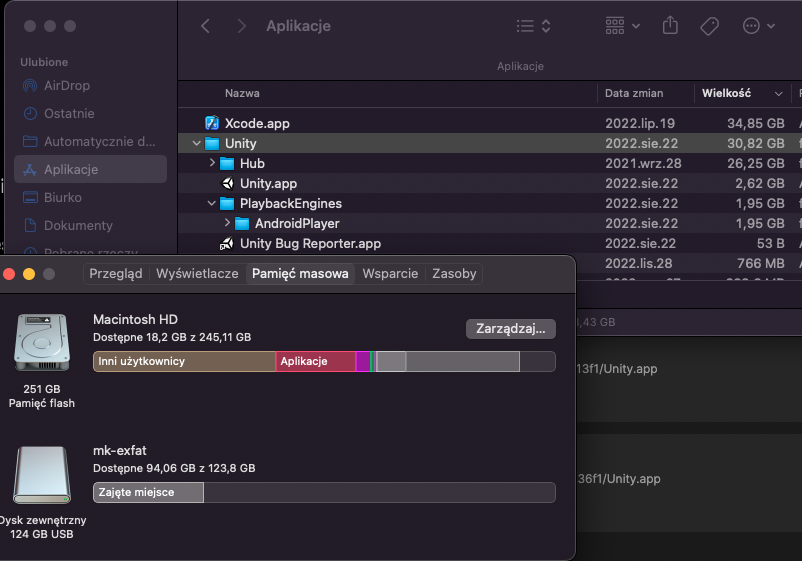
Task: Click the Ulubione sidebar heading
Action: coord(44,62)
